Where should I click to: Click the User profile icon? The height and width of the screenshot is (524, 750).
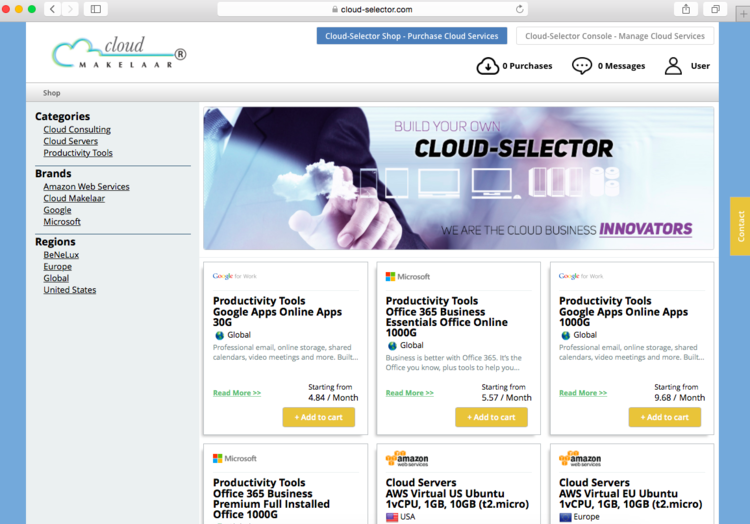[673, 66]
